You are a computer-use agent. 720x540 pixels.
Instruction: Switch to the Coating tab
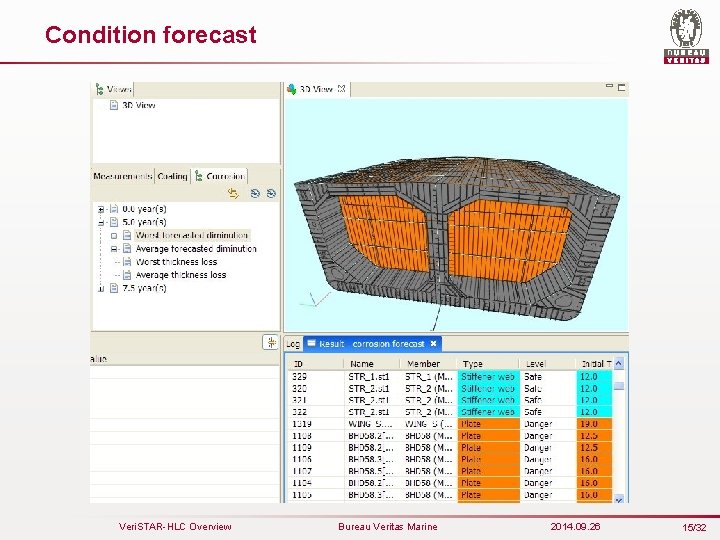[172, 176]
